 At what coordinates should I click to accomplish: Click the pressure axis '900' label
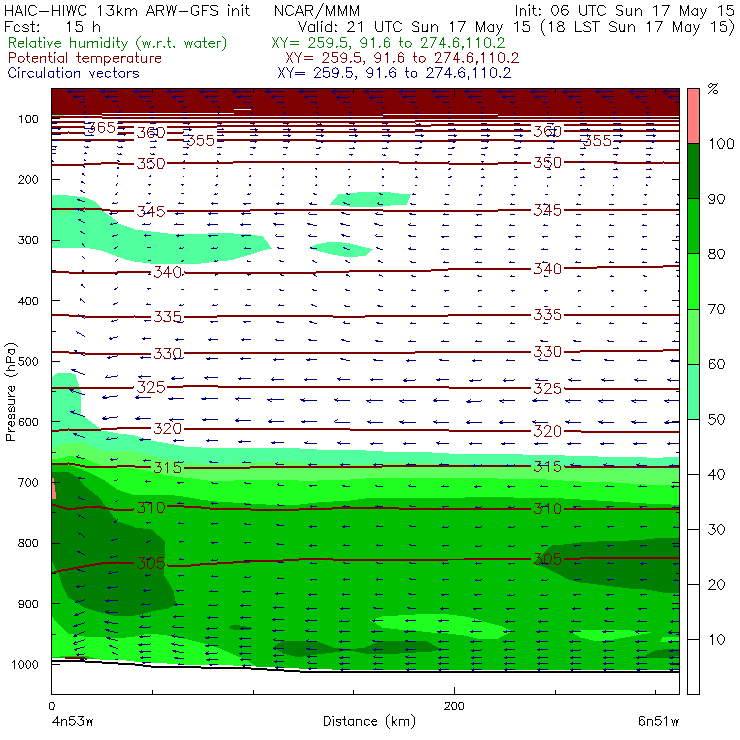click(28, 604)
